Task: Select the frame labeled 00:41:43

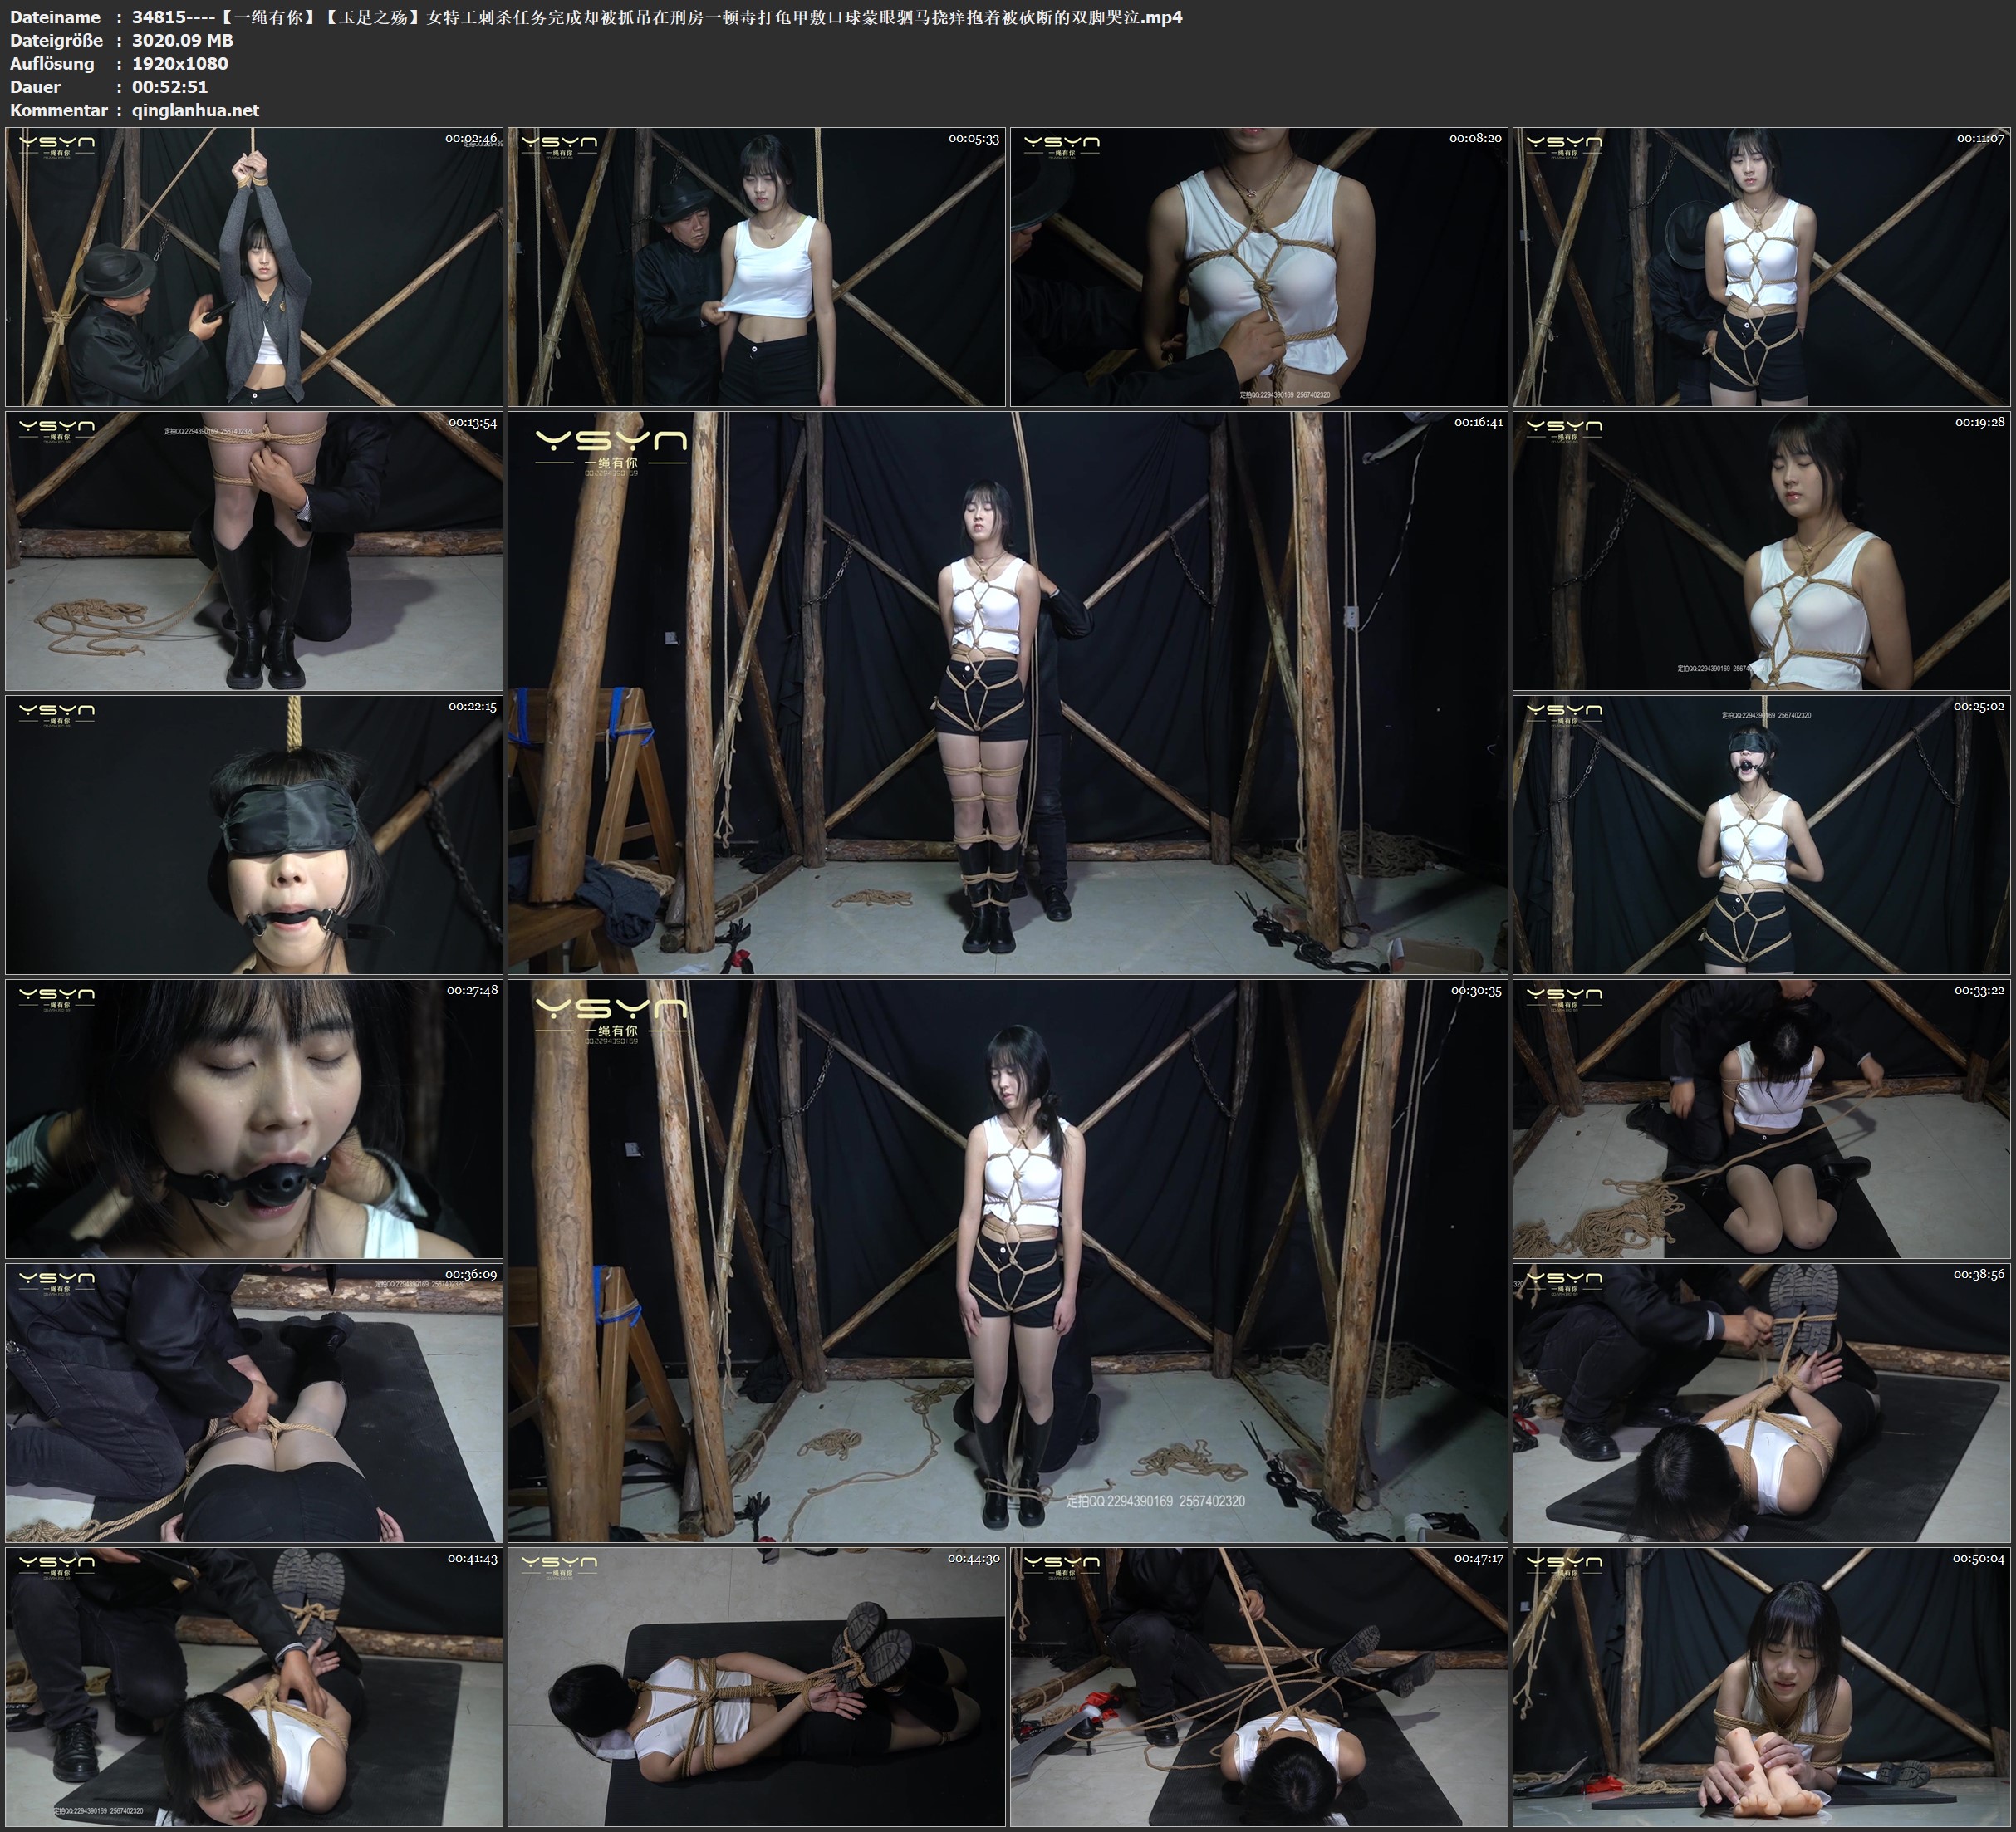Action: (254, 1686)
